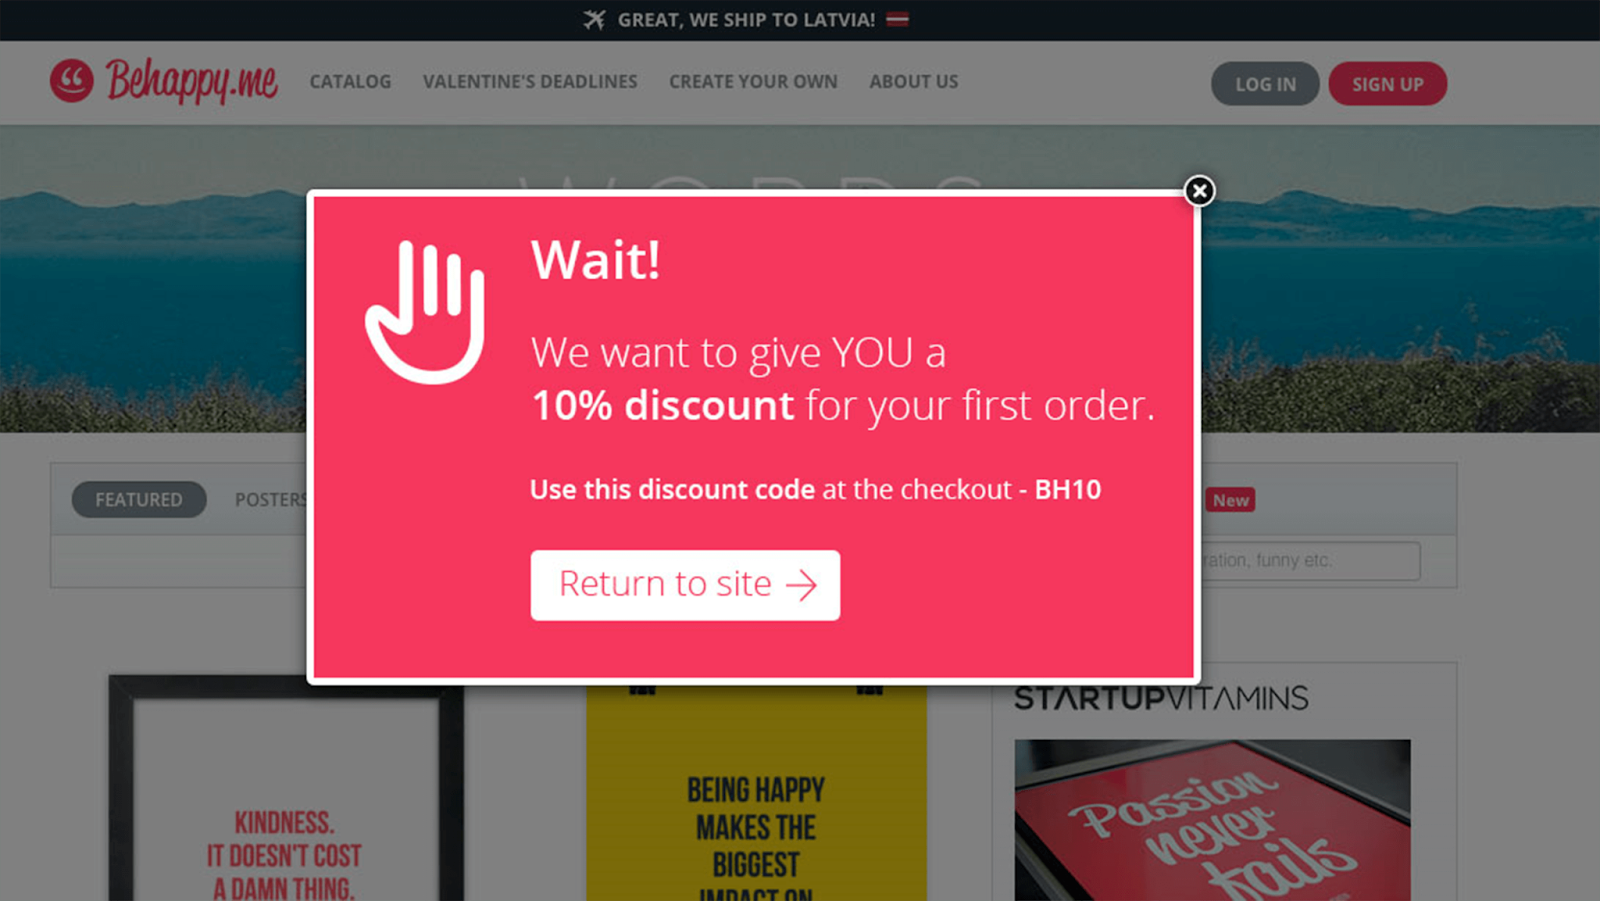
Task: Select the Featured tab
Action: (x=139, y=499)
